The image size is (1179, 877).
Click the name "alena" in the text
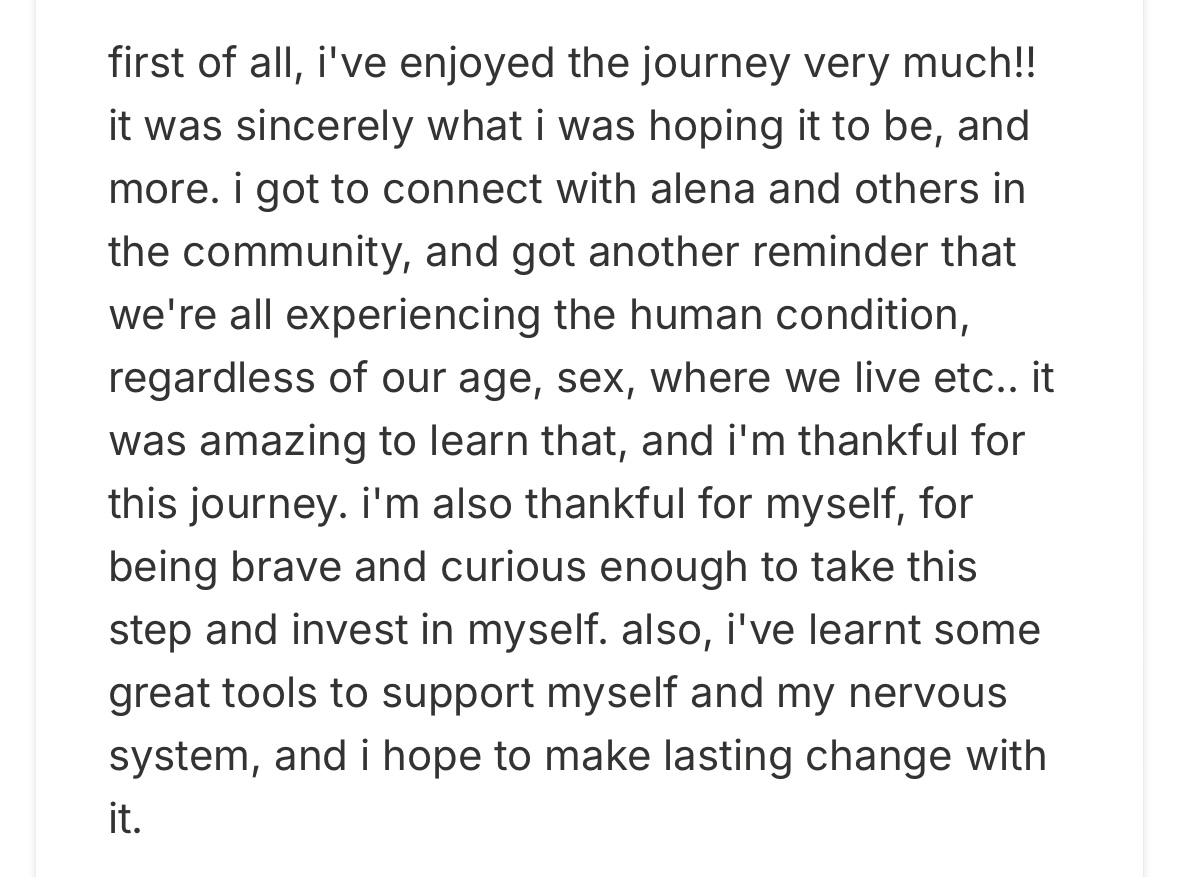coord(702,188)
